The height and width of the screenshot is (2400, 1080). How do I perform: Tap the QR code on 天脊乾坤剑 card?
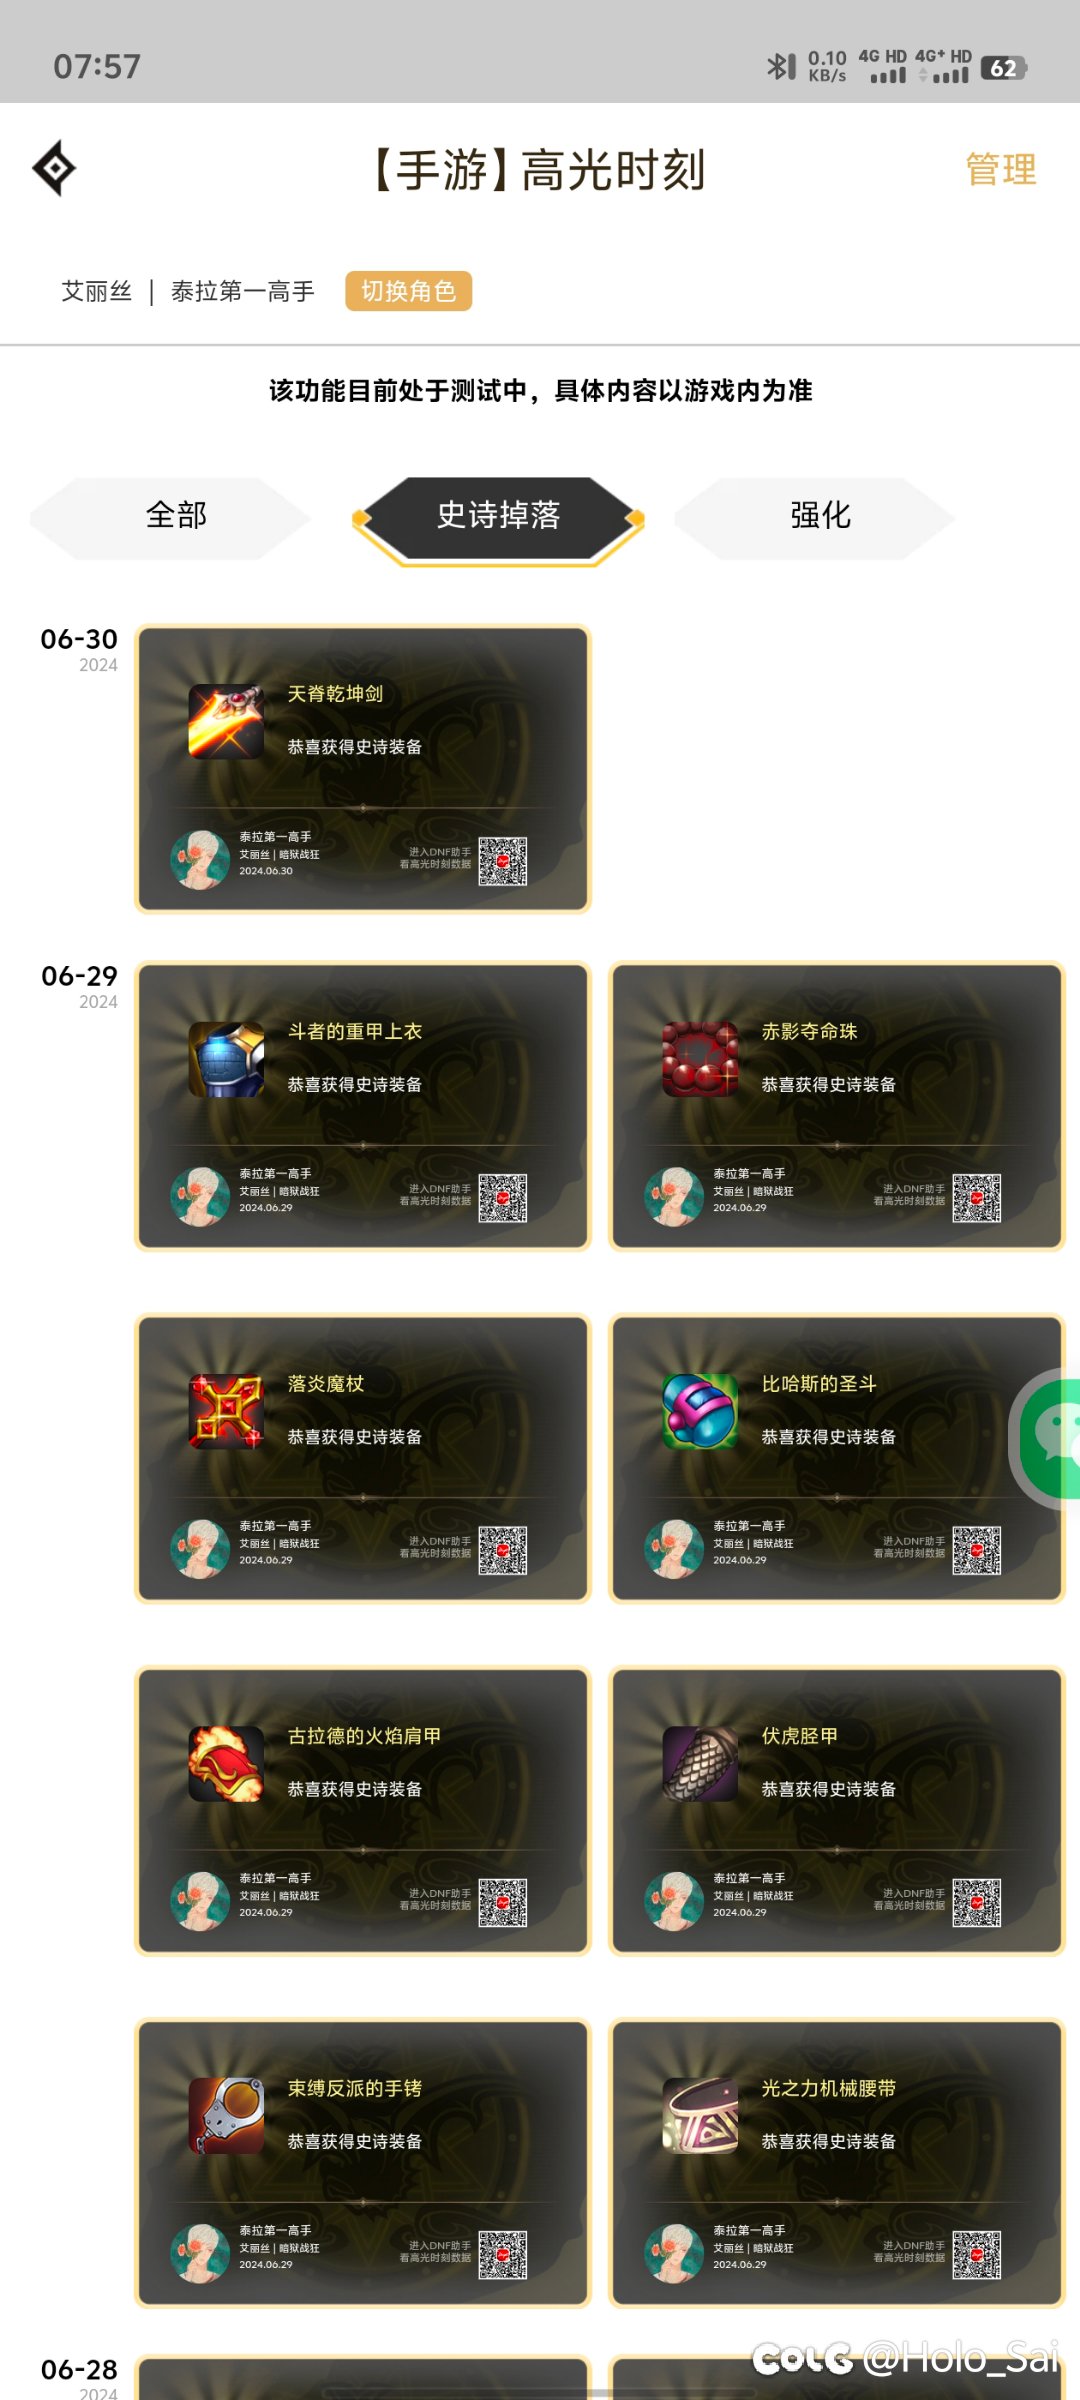pyautogui.click(x=503, y=861)
